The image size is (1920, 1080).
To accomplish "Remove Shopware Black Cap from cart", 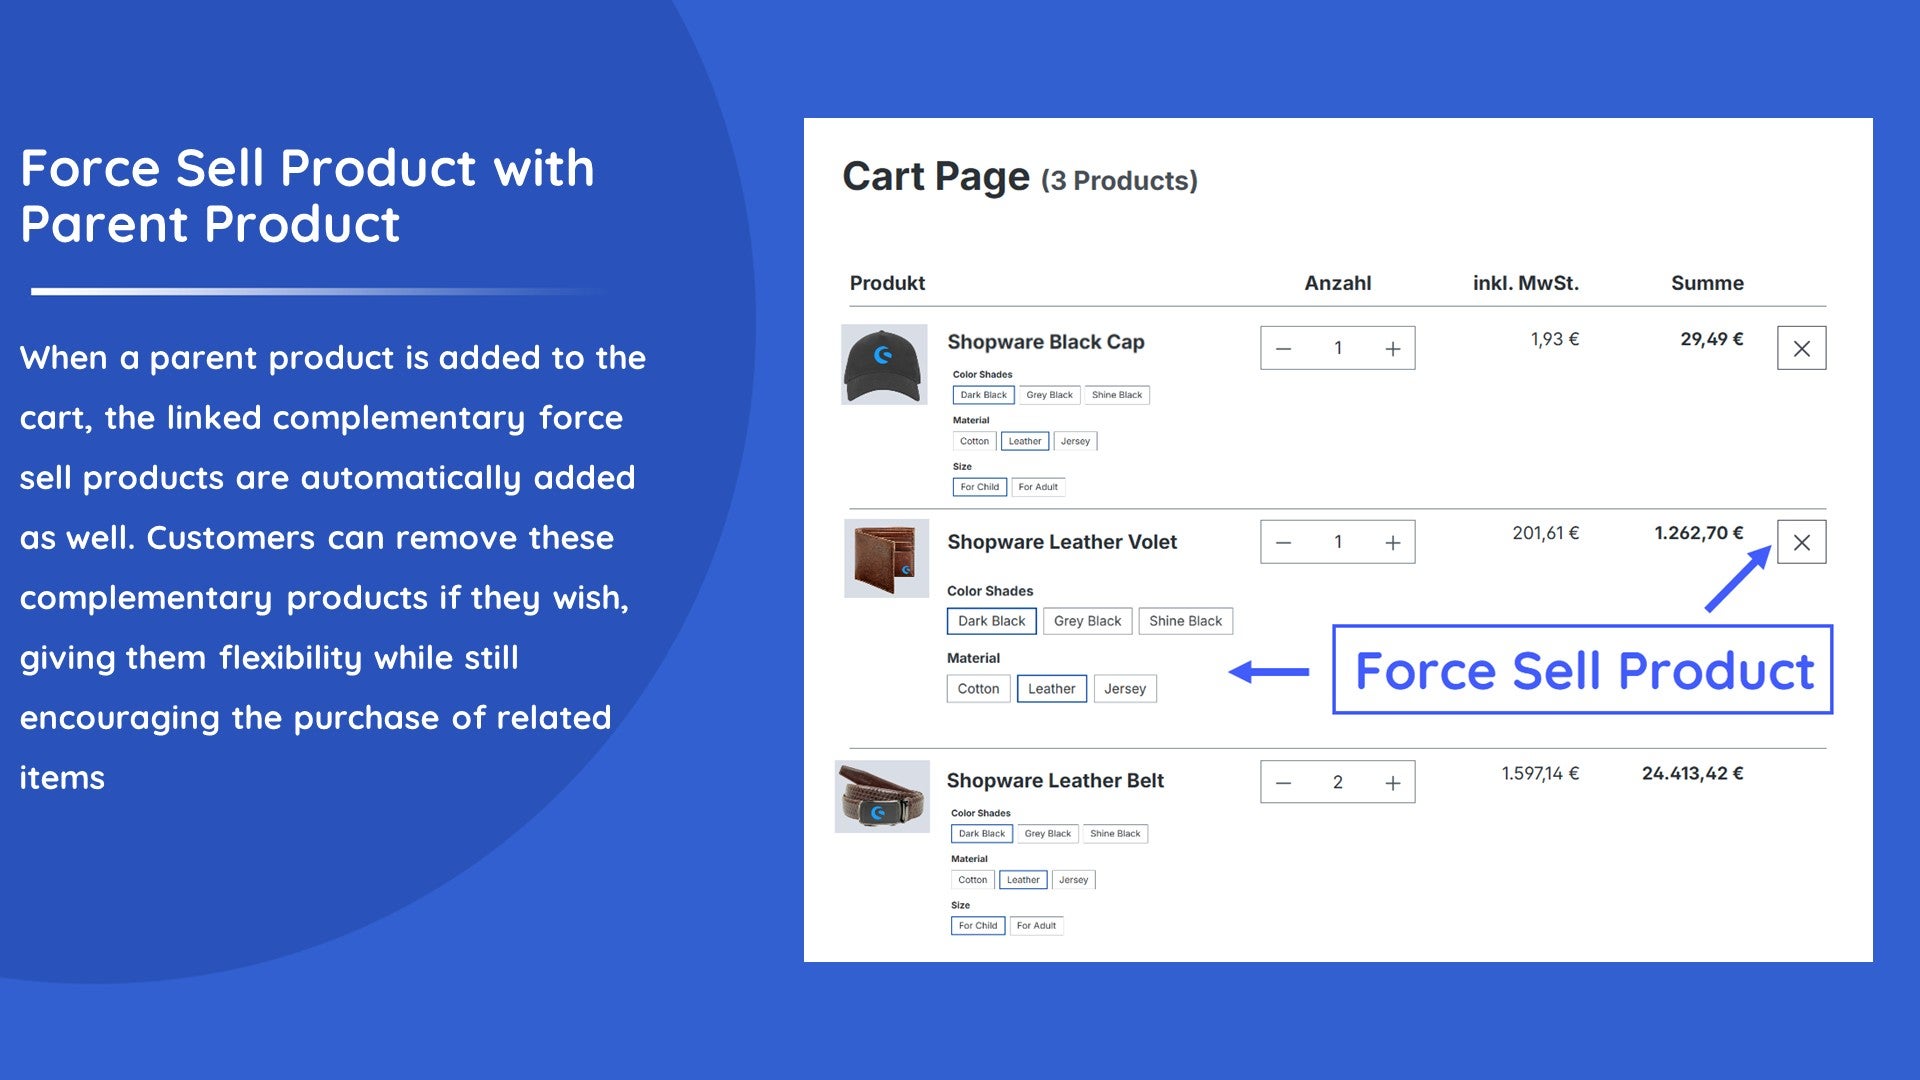I will (x=1801, y=348).
